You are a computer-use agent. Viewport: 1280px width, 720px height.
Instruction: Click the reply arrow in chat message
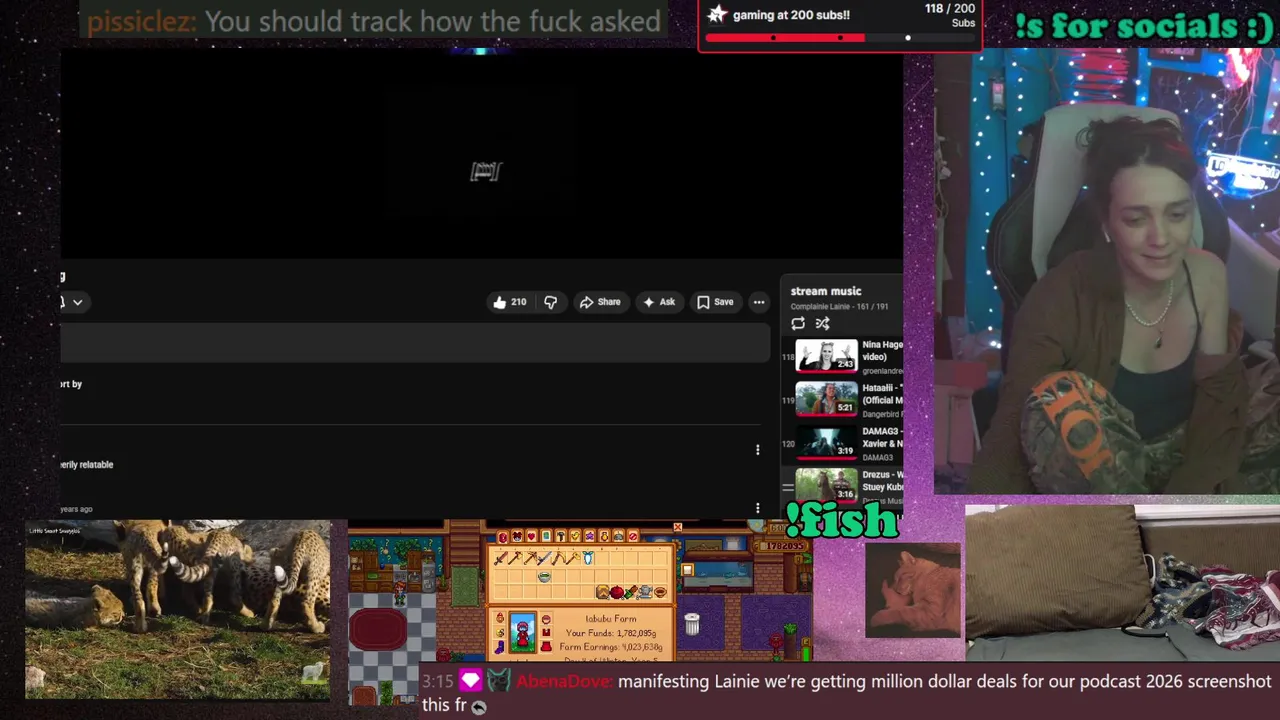pos(479,707)
